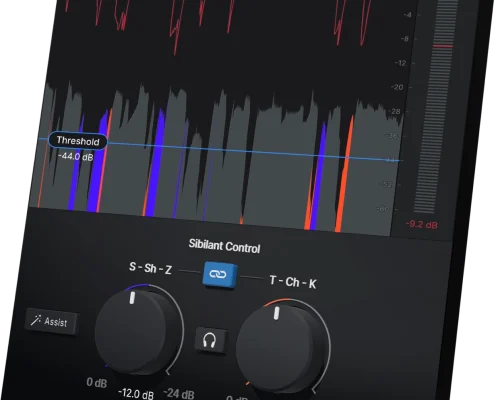Click the 0 dB label under S-Sh-Z knob
The width and height of the screenshot is (500, 400).
(x=97, y=382)
